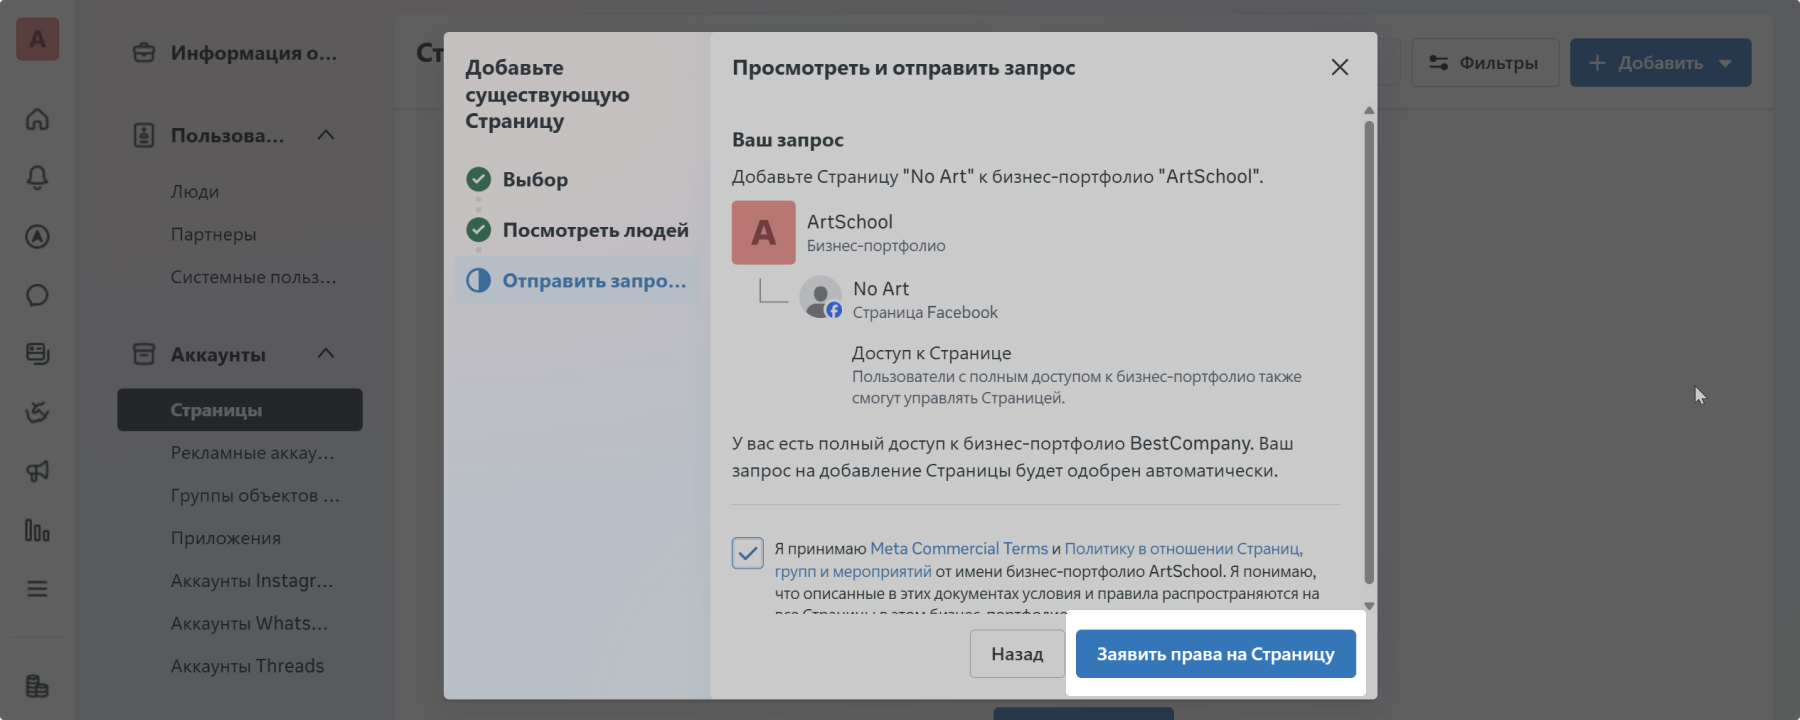Click the building icon at bottom of rail

37,686
